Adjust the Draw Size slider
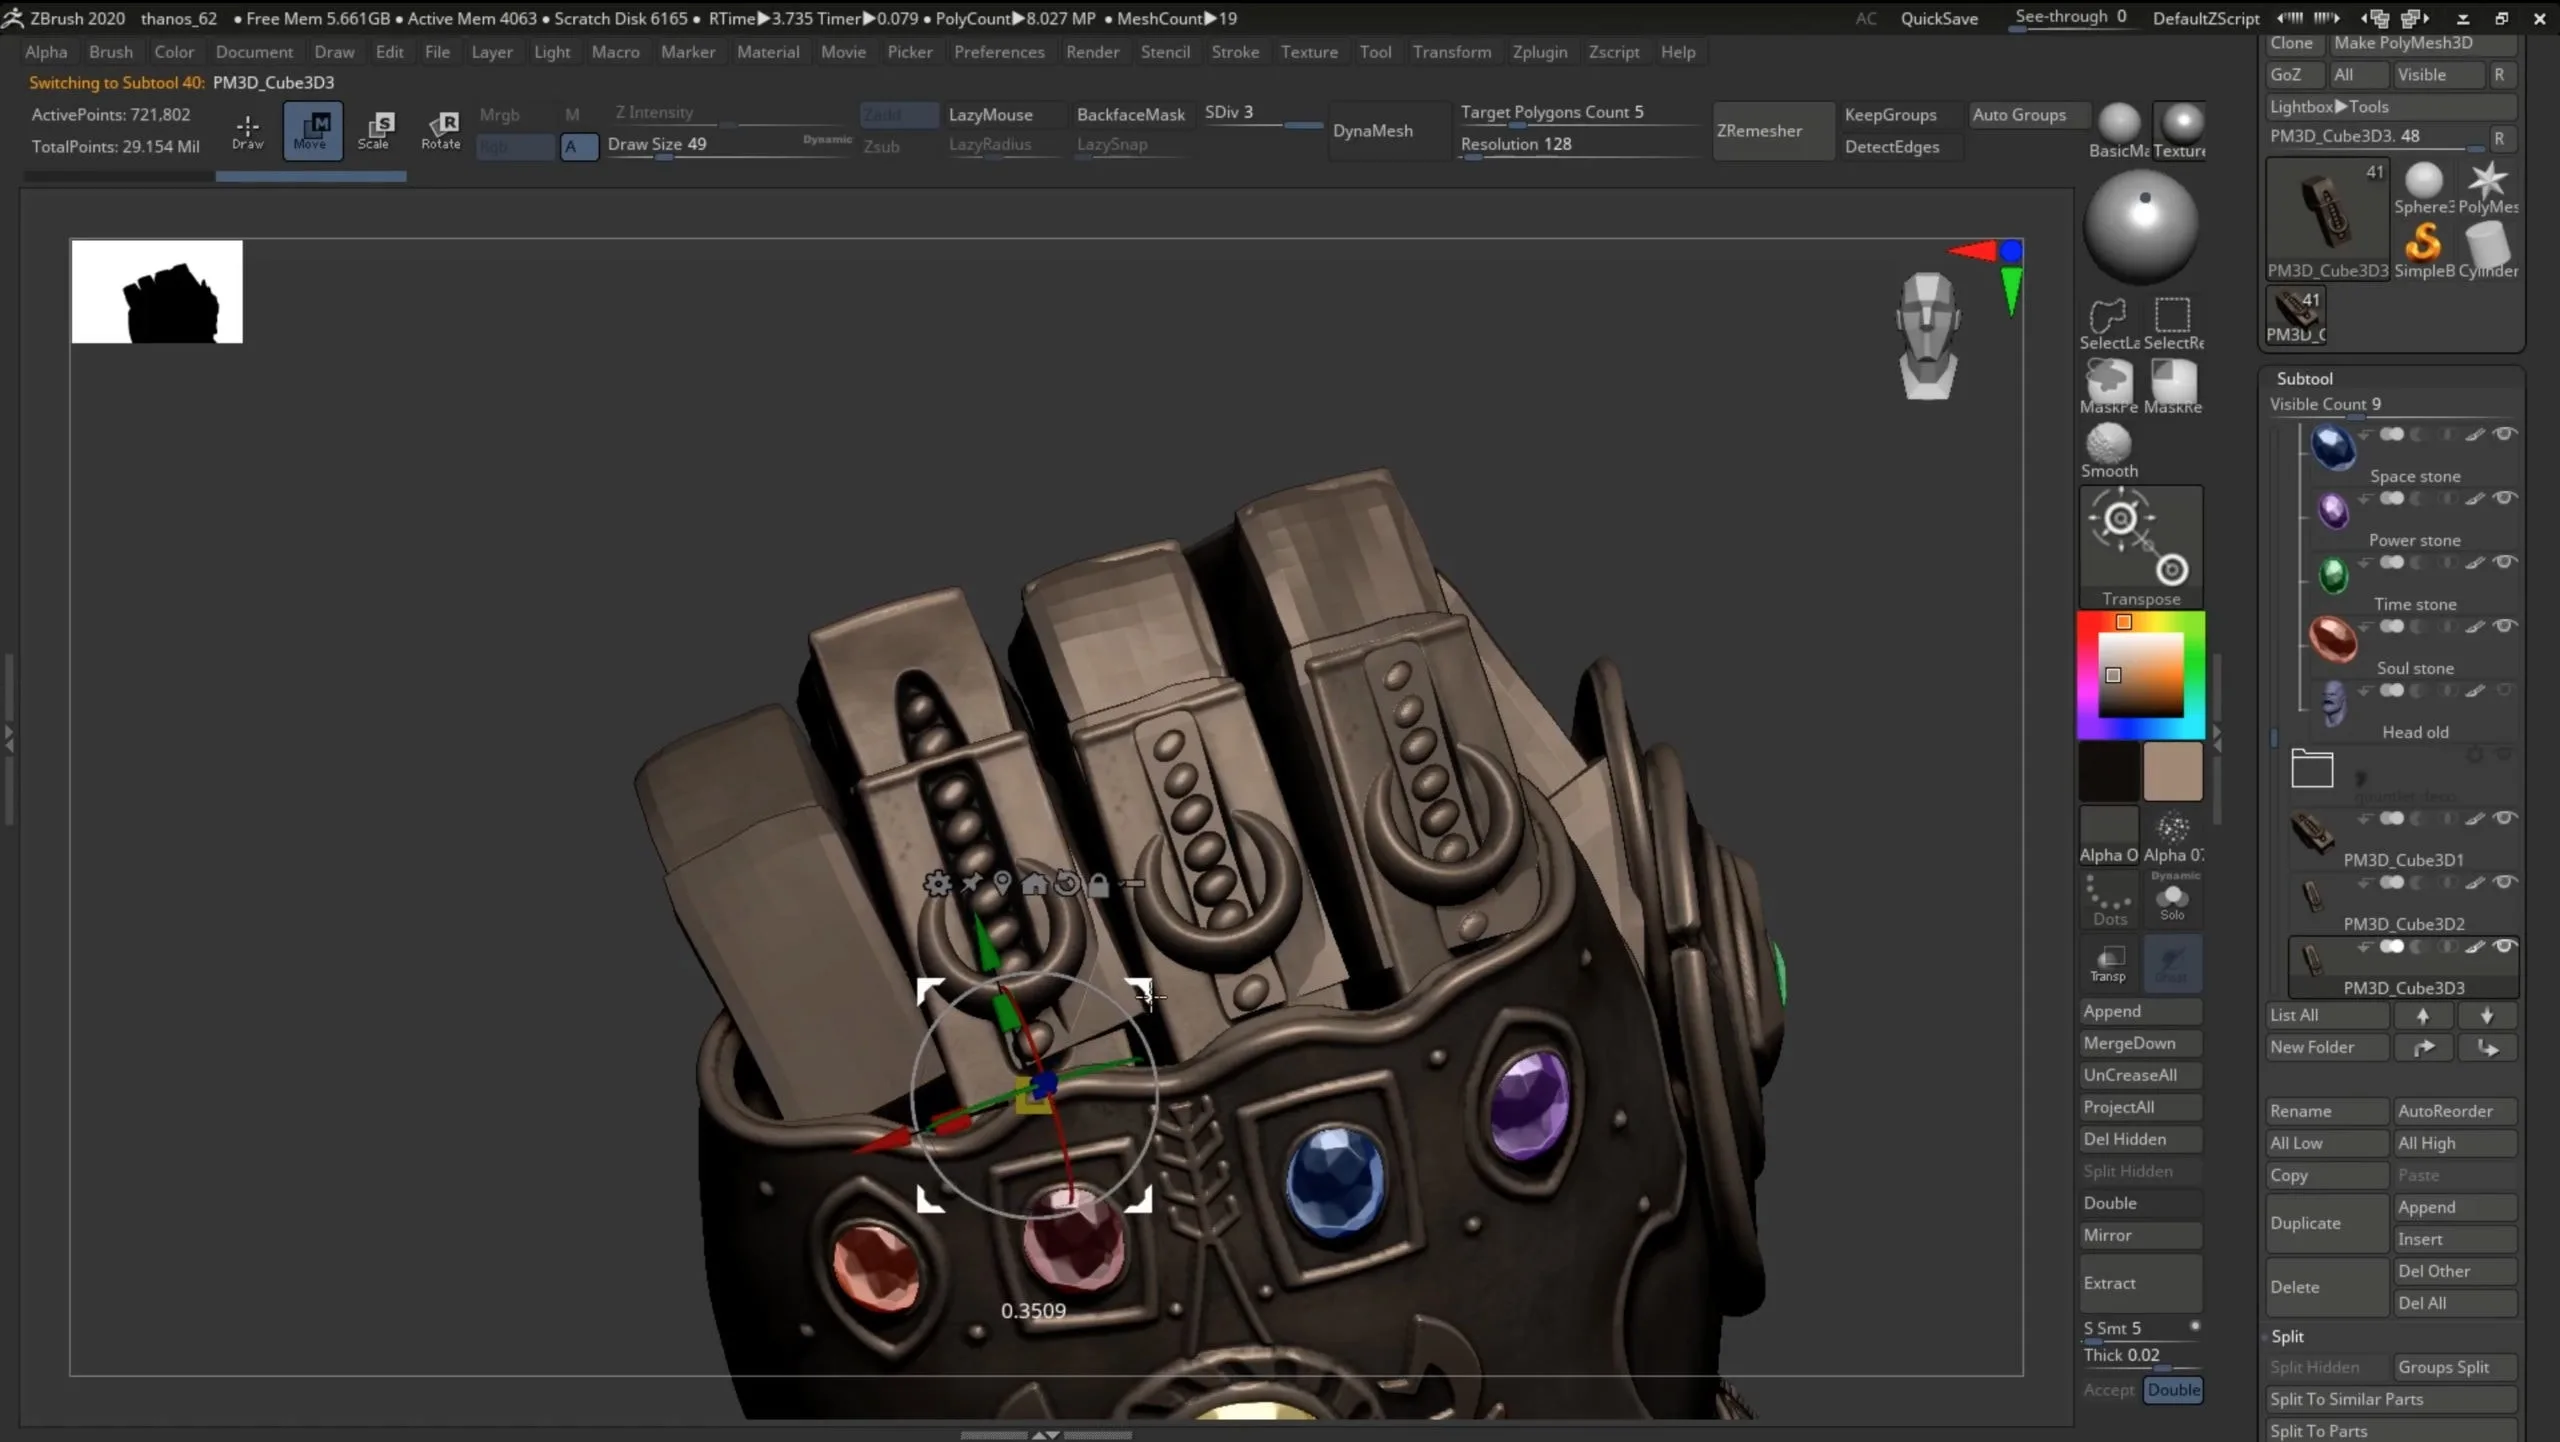 (x=728, y=145)
